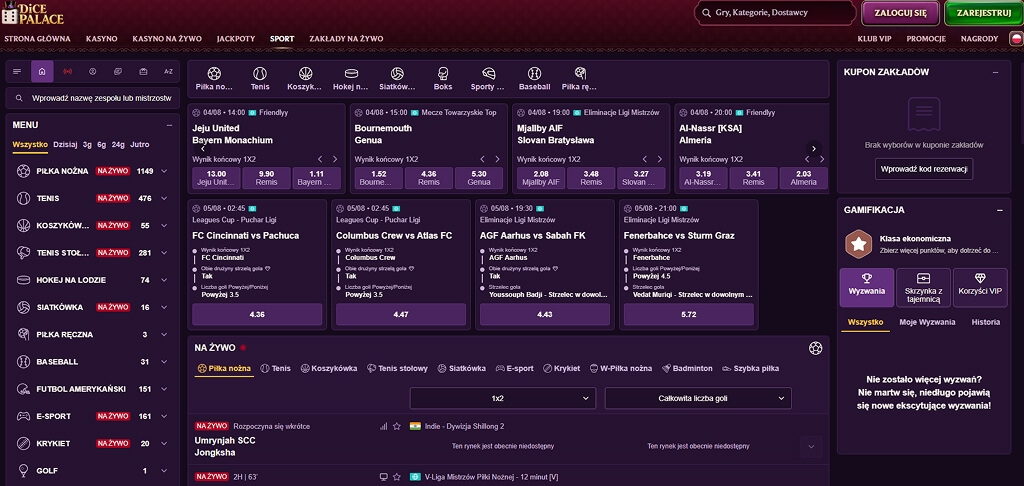
Task: Expand the Umrynjah SCC match row chevron
Action: click(811, 446)
